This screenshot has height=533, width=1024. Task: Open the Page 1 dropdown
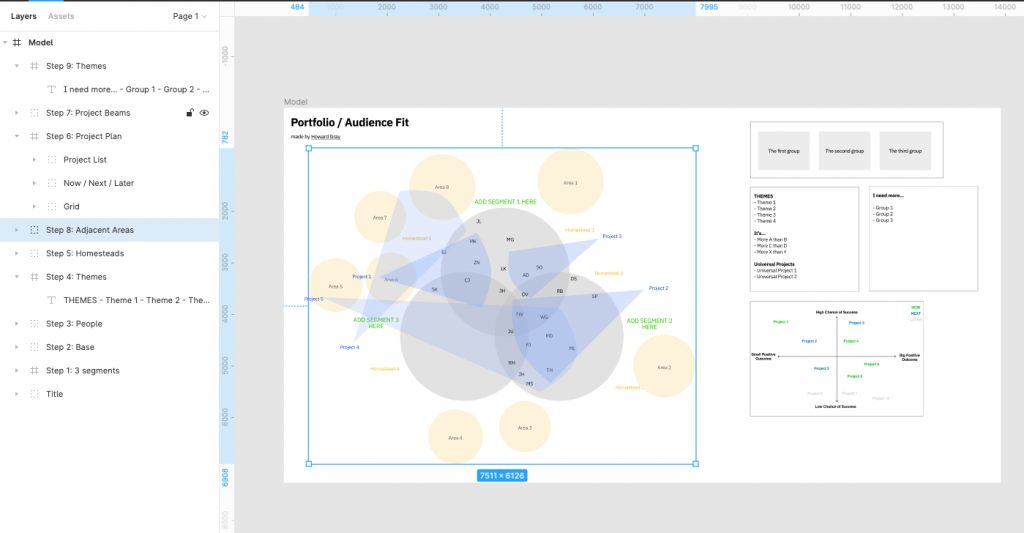click(x=189, y=16)
